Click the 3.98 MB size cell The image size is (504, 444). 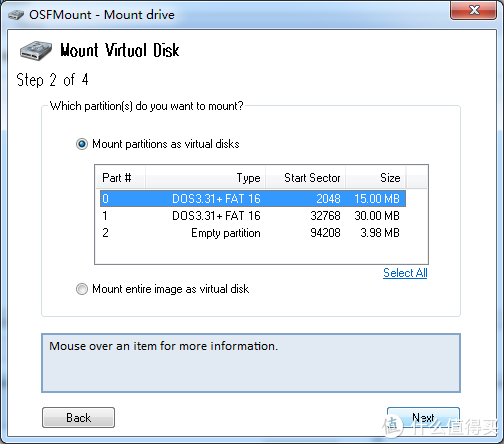click(x=380, y=233)
